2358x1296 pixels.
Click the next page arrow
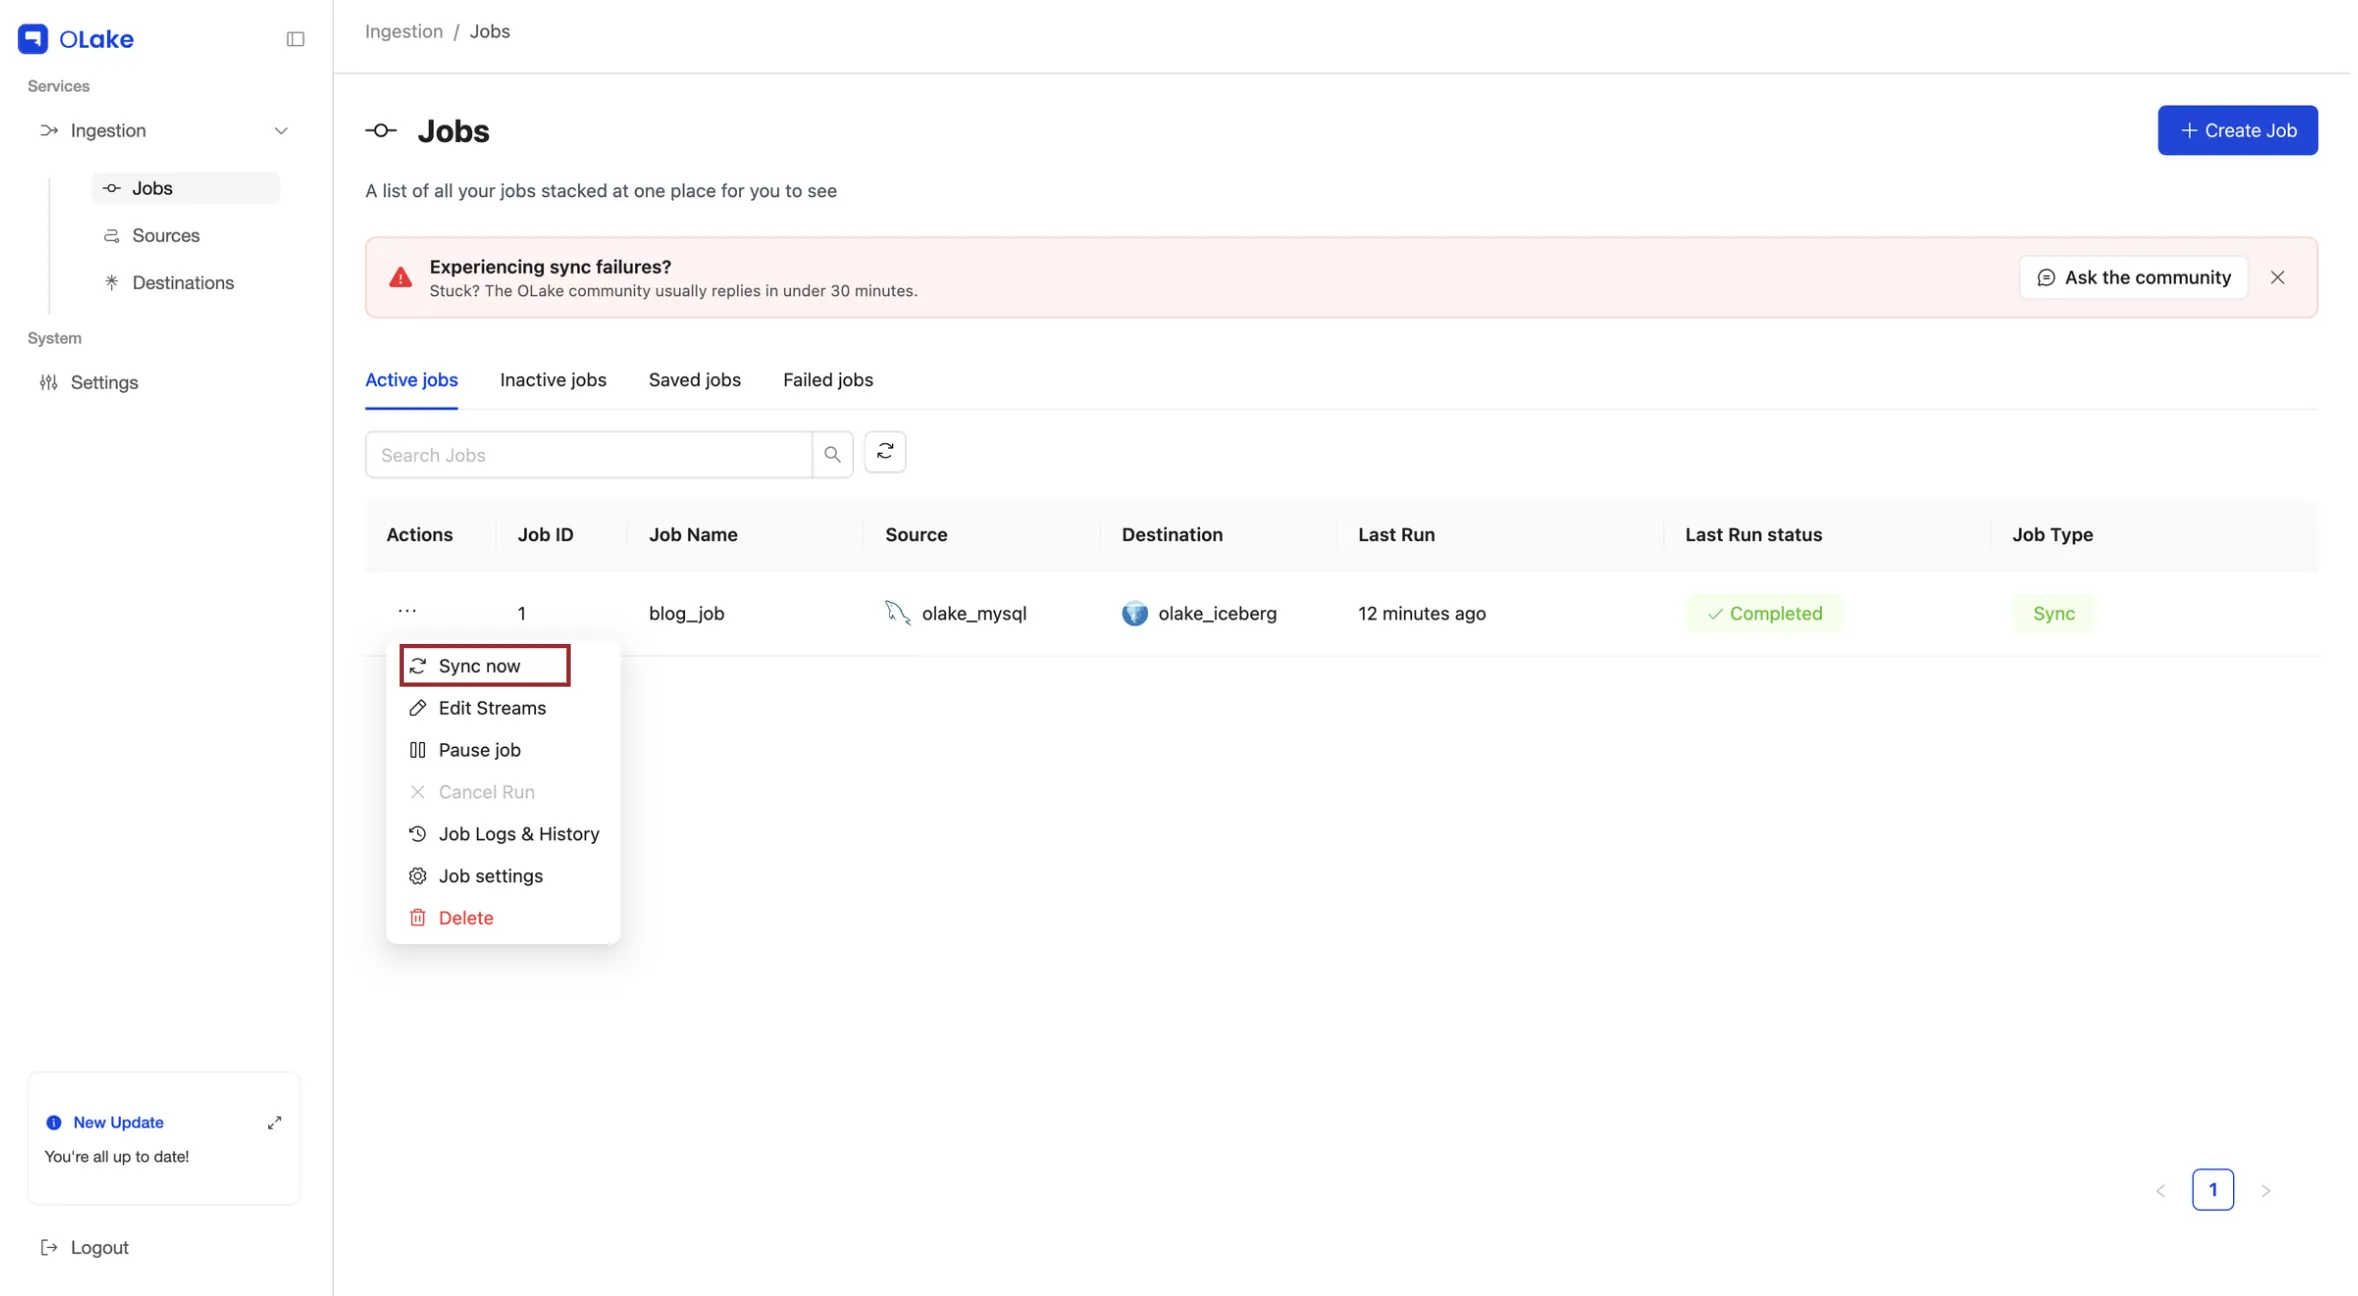(2265, 1190)
